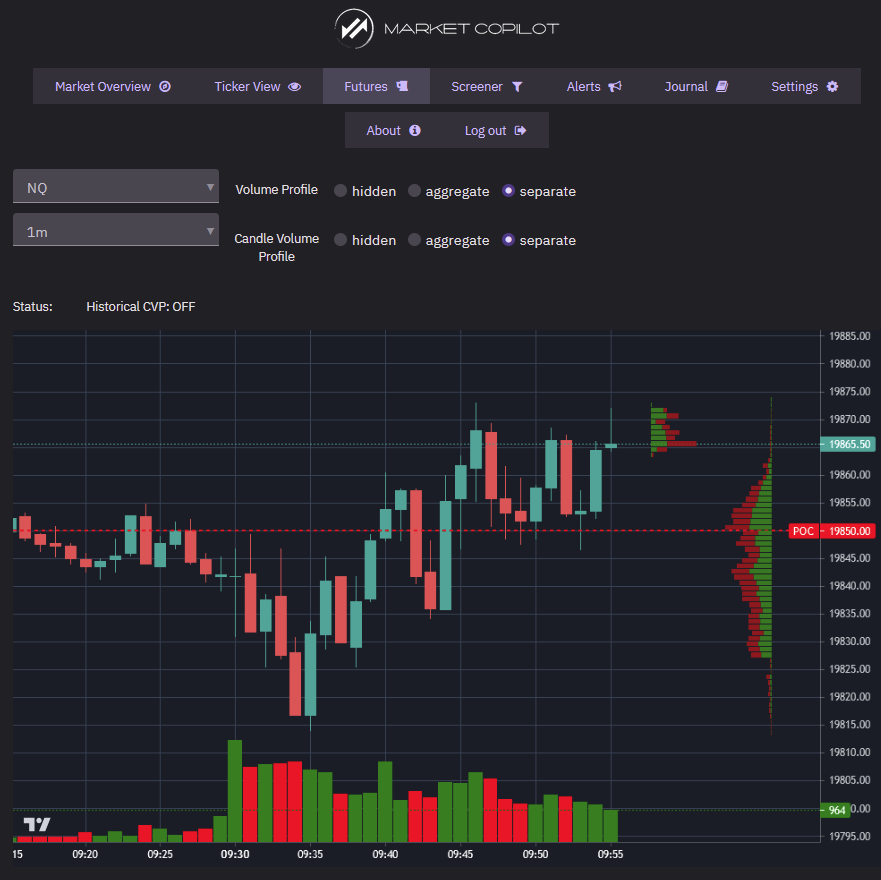881x880 pixels.
Task: Click the megaphone icon beside Alerts
Action: tap(615, 87)
